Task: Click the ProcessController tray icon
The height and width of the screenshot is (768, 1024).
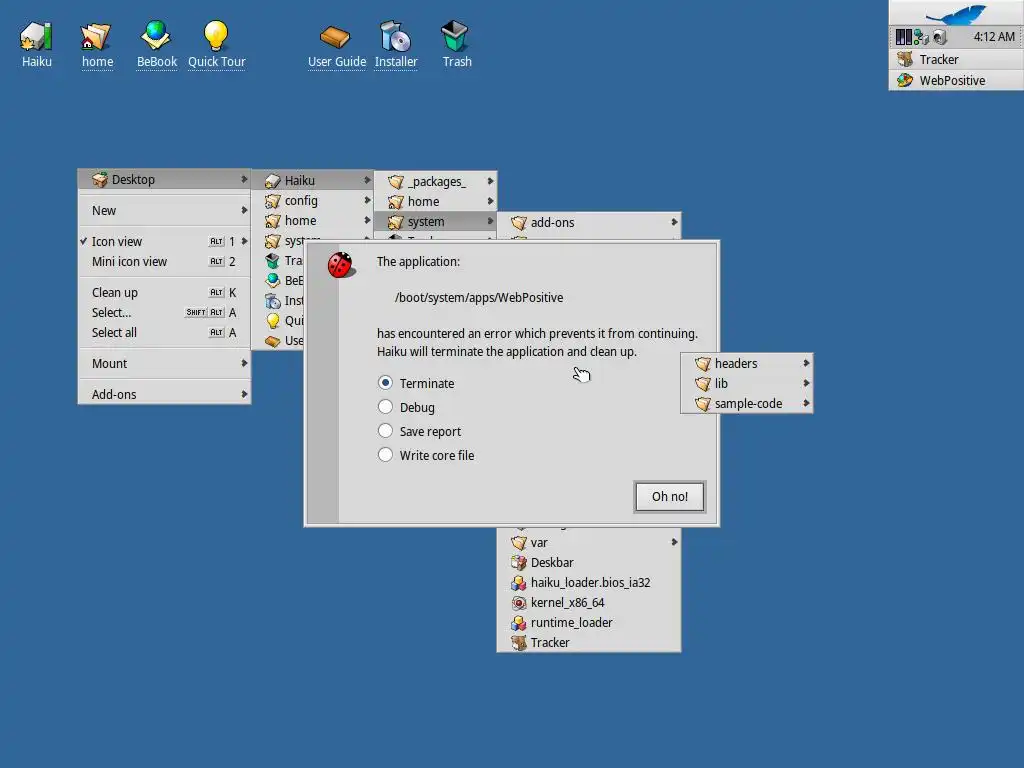Action: pos(903,37)
